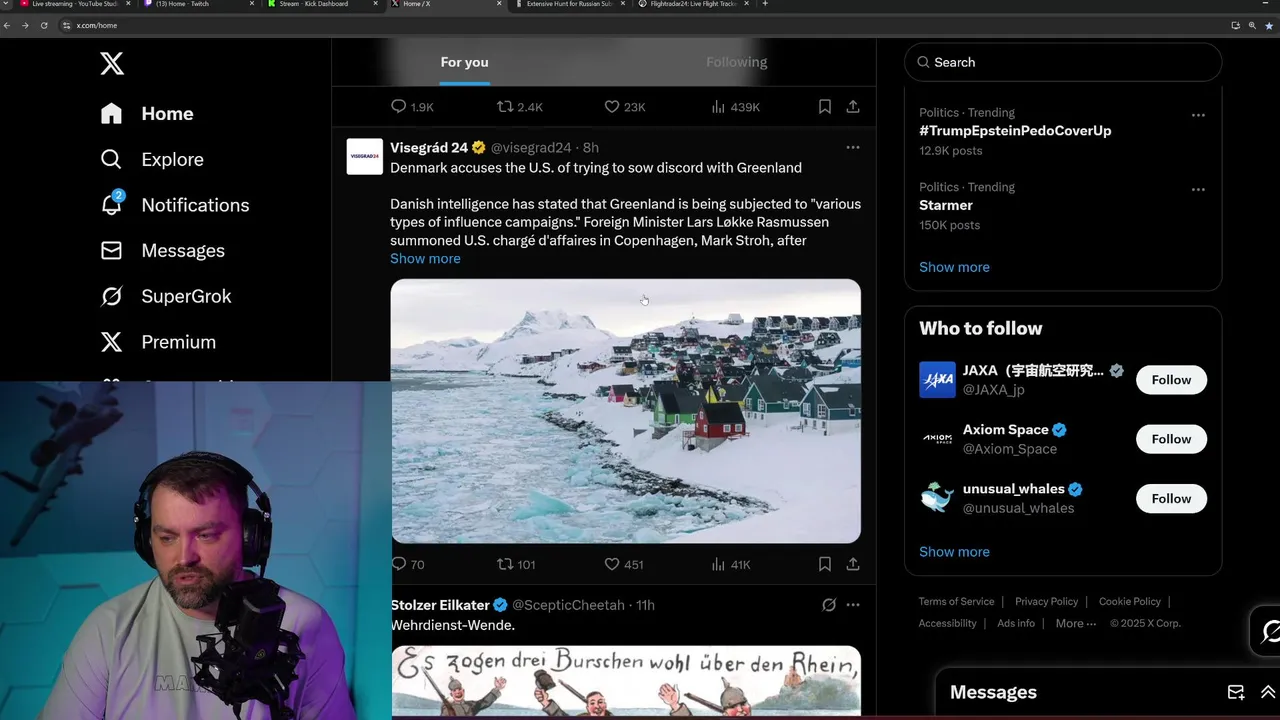Open the Privacy Policy link
Viewport: 1280px width, 720px height.
click(1046, 601)
